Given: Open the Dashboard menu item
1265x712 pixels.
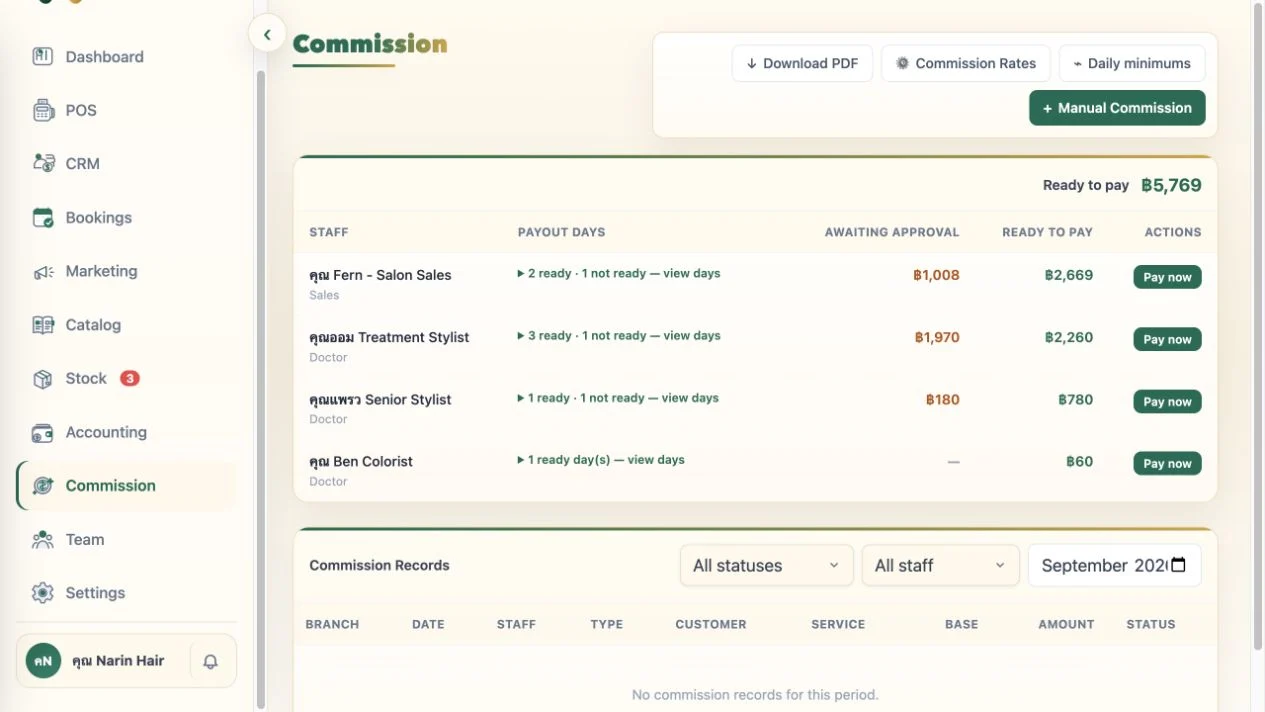Looking at the screenshot, I should pyautogui.click(x=126, y=56).
